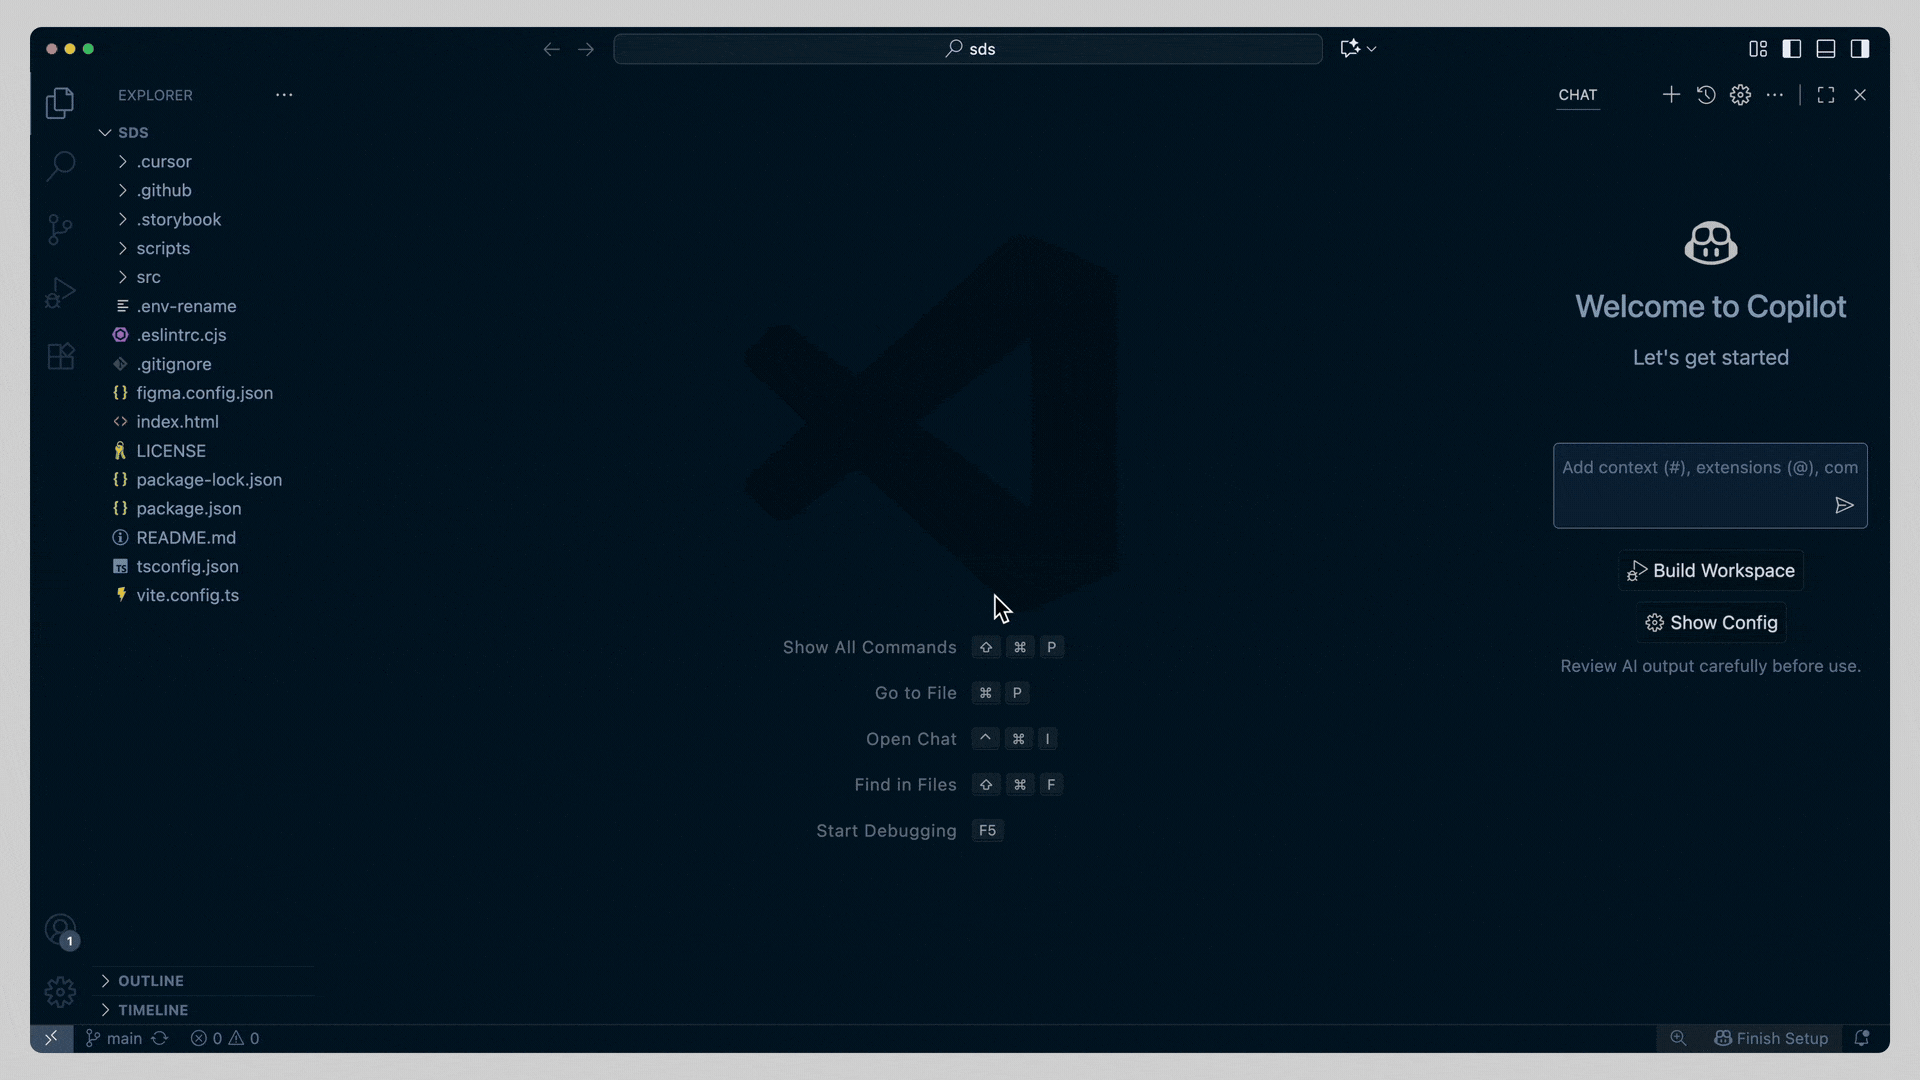Toggle the bottom panel visibility
Image resolution: width=1920 pixels, height=1080 pixels.
[x=1826, y=48]
